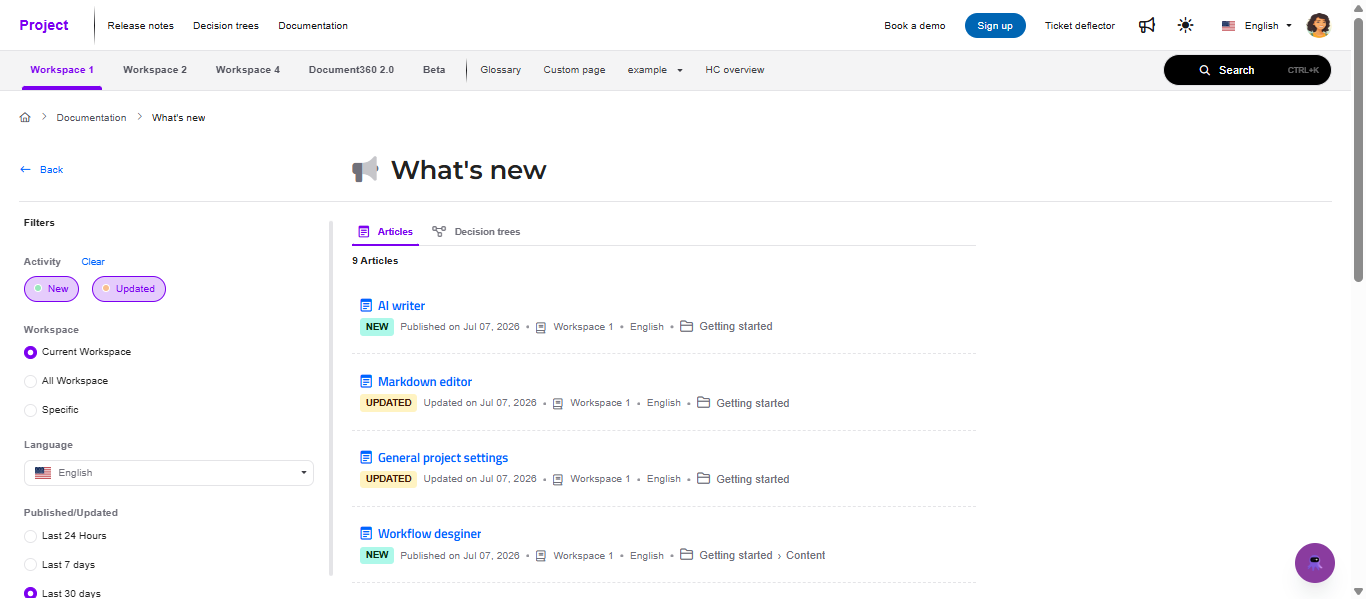Switch to Beta tab
The height and width of the screenshot is (599, 1366).
pyautogui.click(x=434, y=70)
